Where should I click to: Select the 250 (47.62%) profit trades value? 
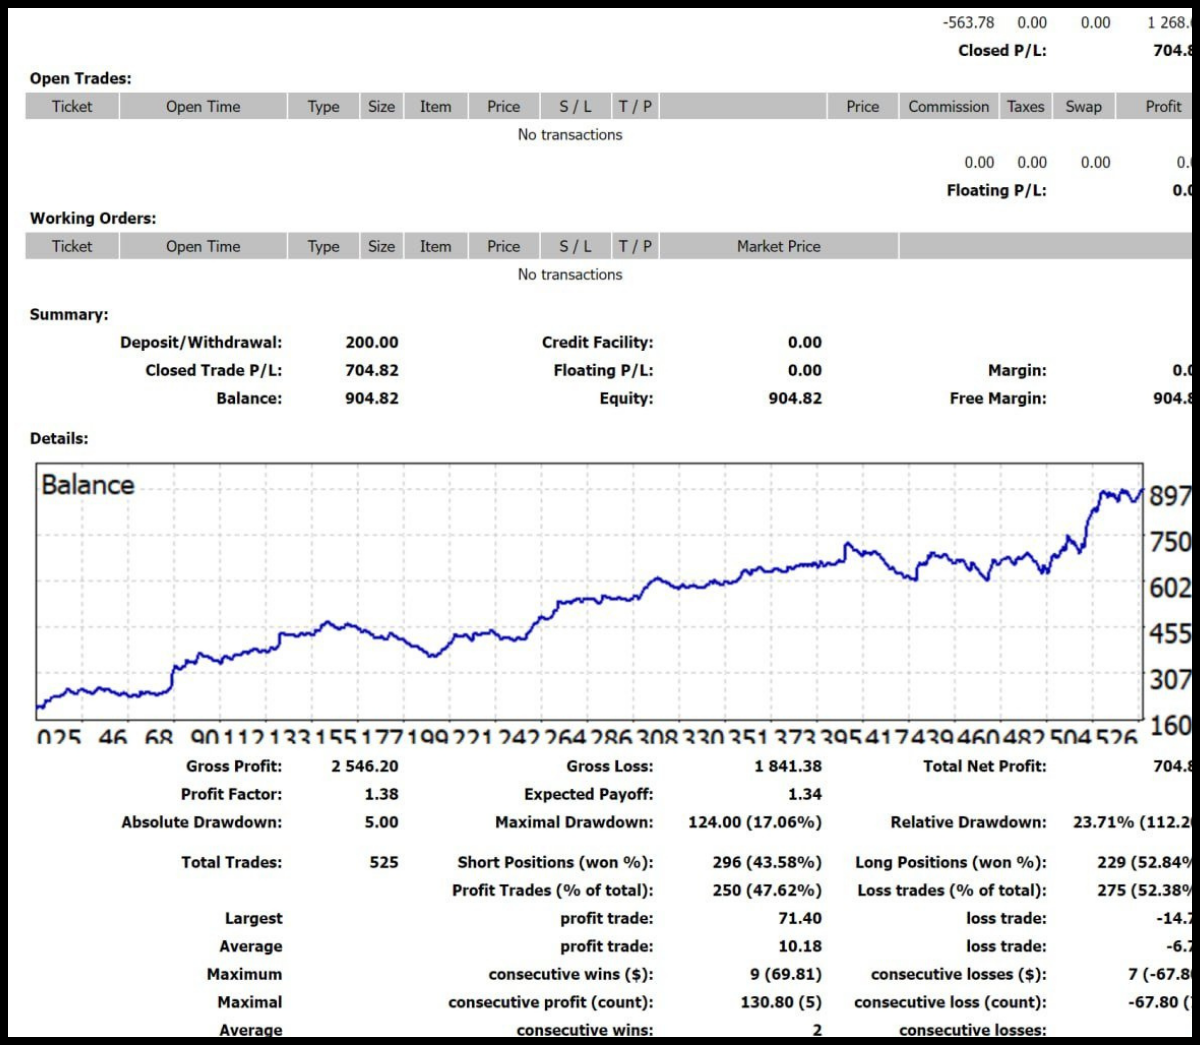click(767, 890)
